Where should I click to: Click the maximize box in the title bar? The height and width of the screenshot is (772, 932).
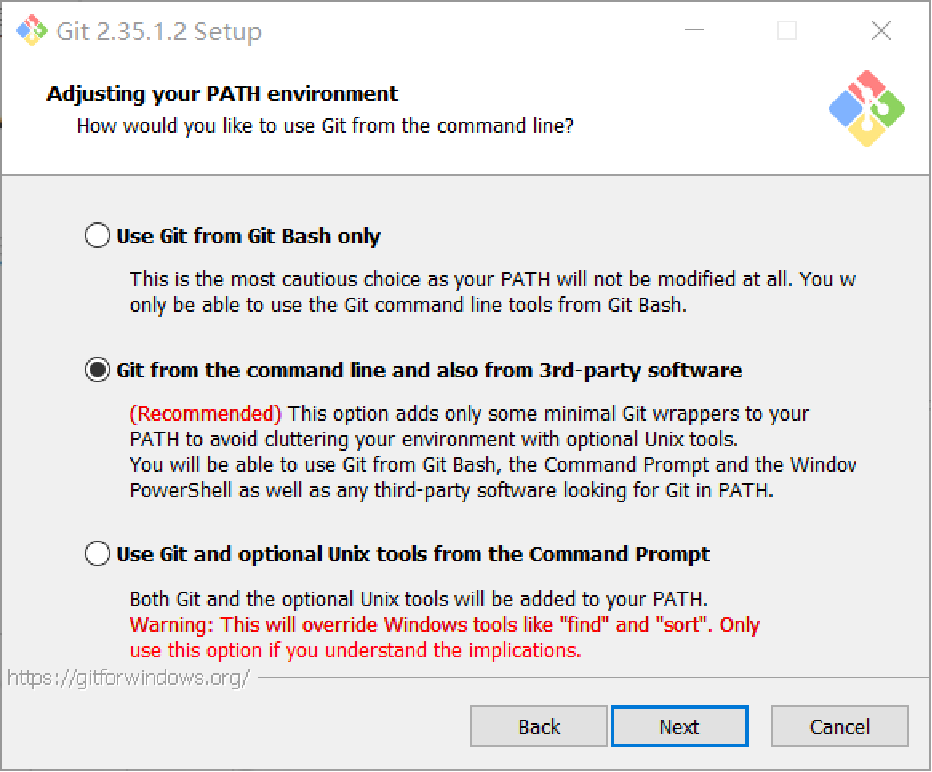tap(787, 31)
